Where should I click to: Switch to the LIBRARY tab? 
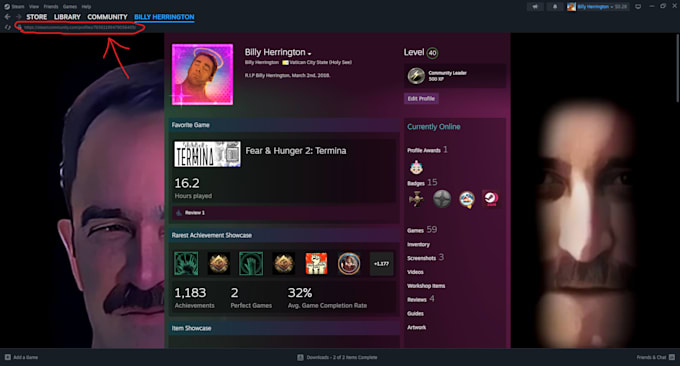point(67,17)
